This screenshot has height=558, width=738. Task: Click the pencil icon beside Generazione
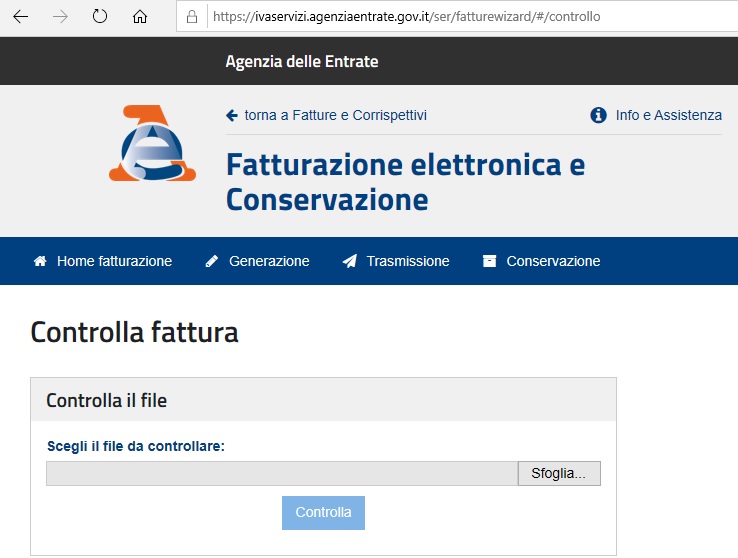coord(212,261)
